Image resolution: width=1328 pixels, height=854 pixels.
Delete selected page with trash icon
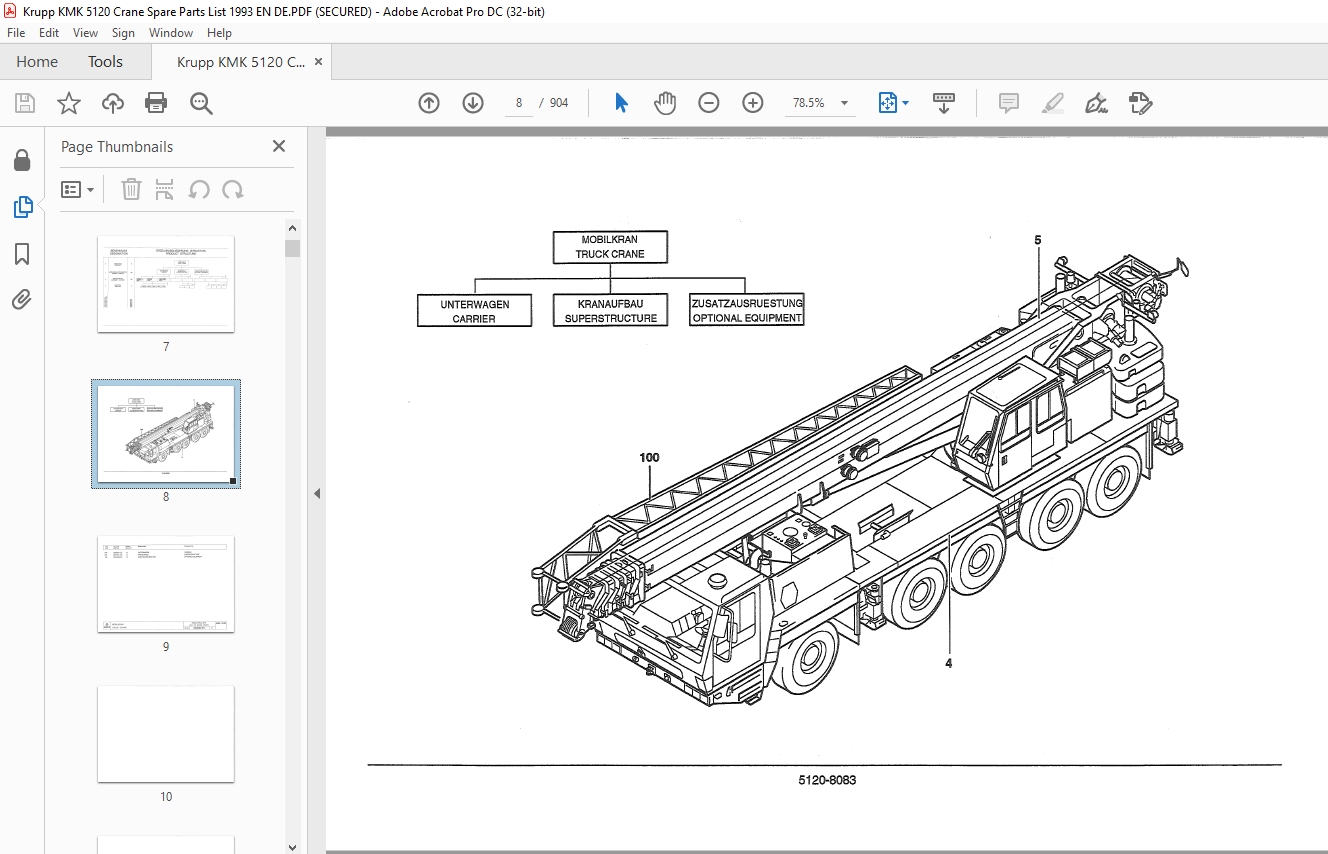(131, 189)
